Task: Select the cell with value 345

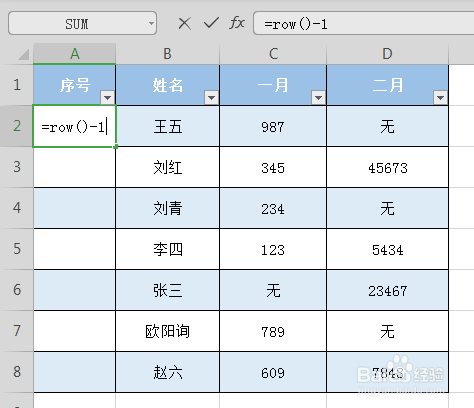Action: 273,167
